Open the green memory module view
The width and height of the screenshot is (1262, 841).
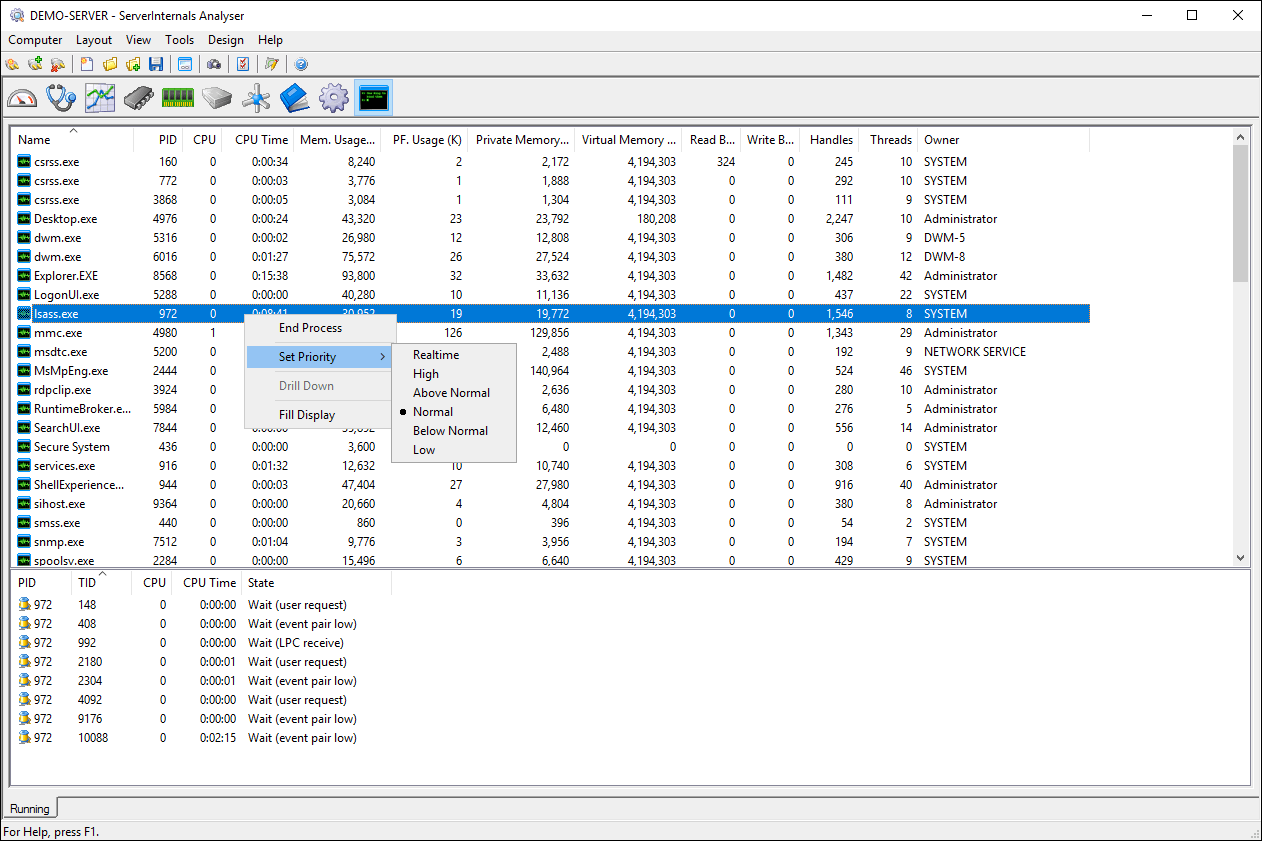[x=178, y=98]
